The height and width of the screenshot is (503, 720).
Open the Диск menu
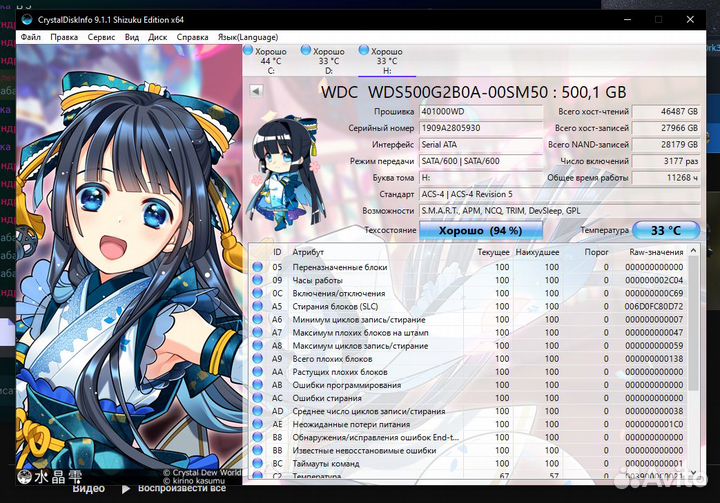pos(157,37)
